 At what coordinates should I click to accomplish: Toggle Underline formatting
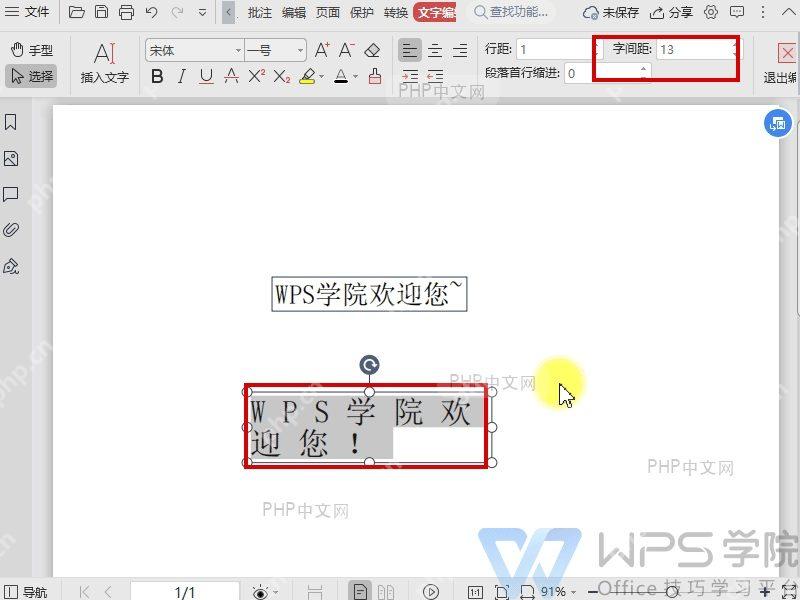coord(206,77)
